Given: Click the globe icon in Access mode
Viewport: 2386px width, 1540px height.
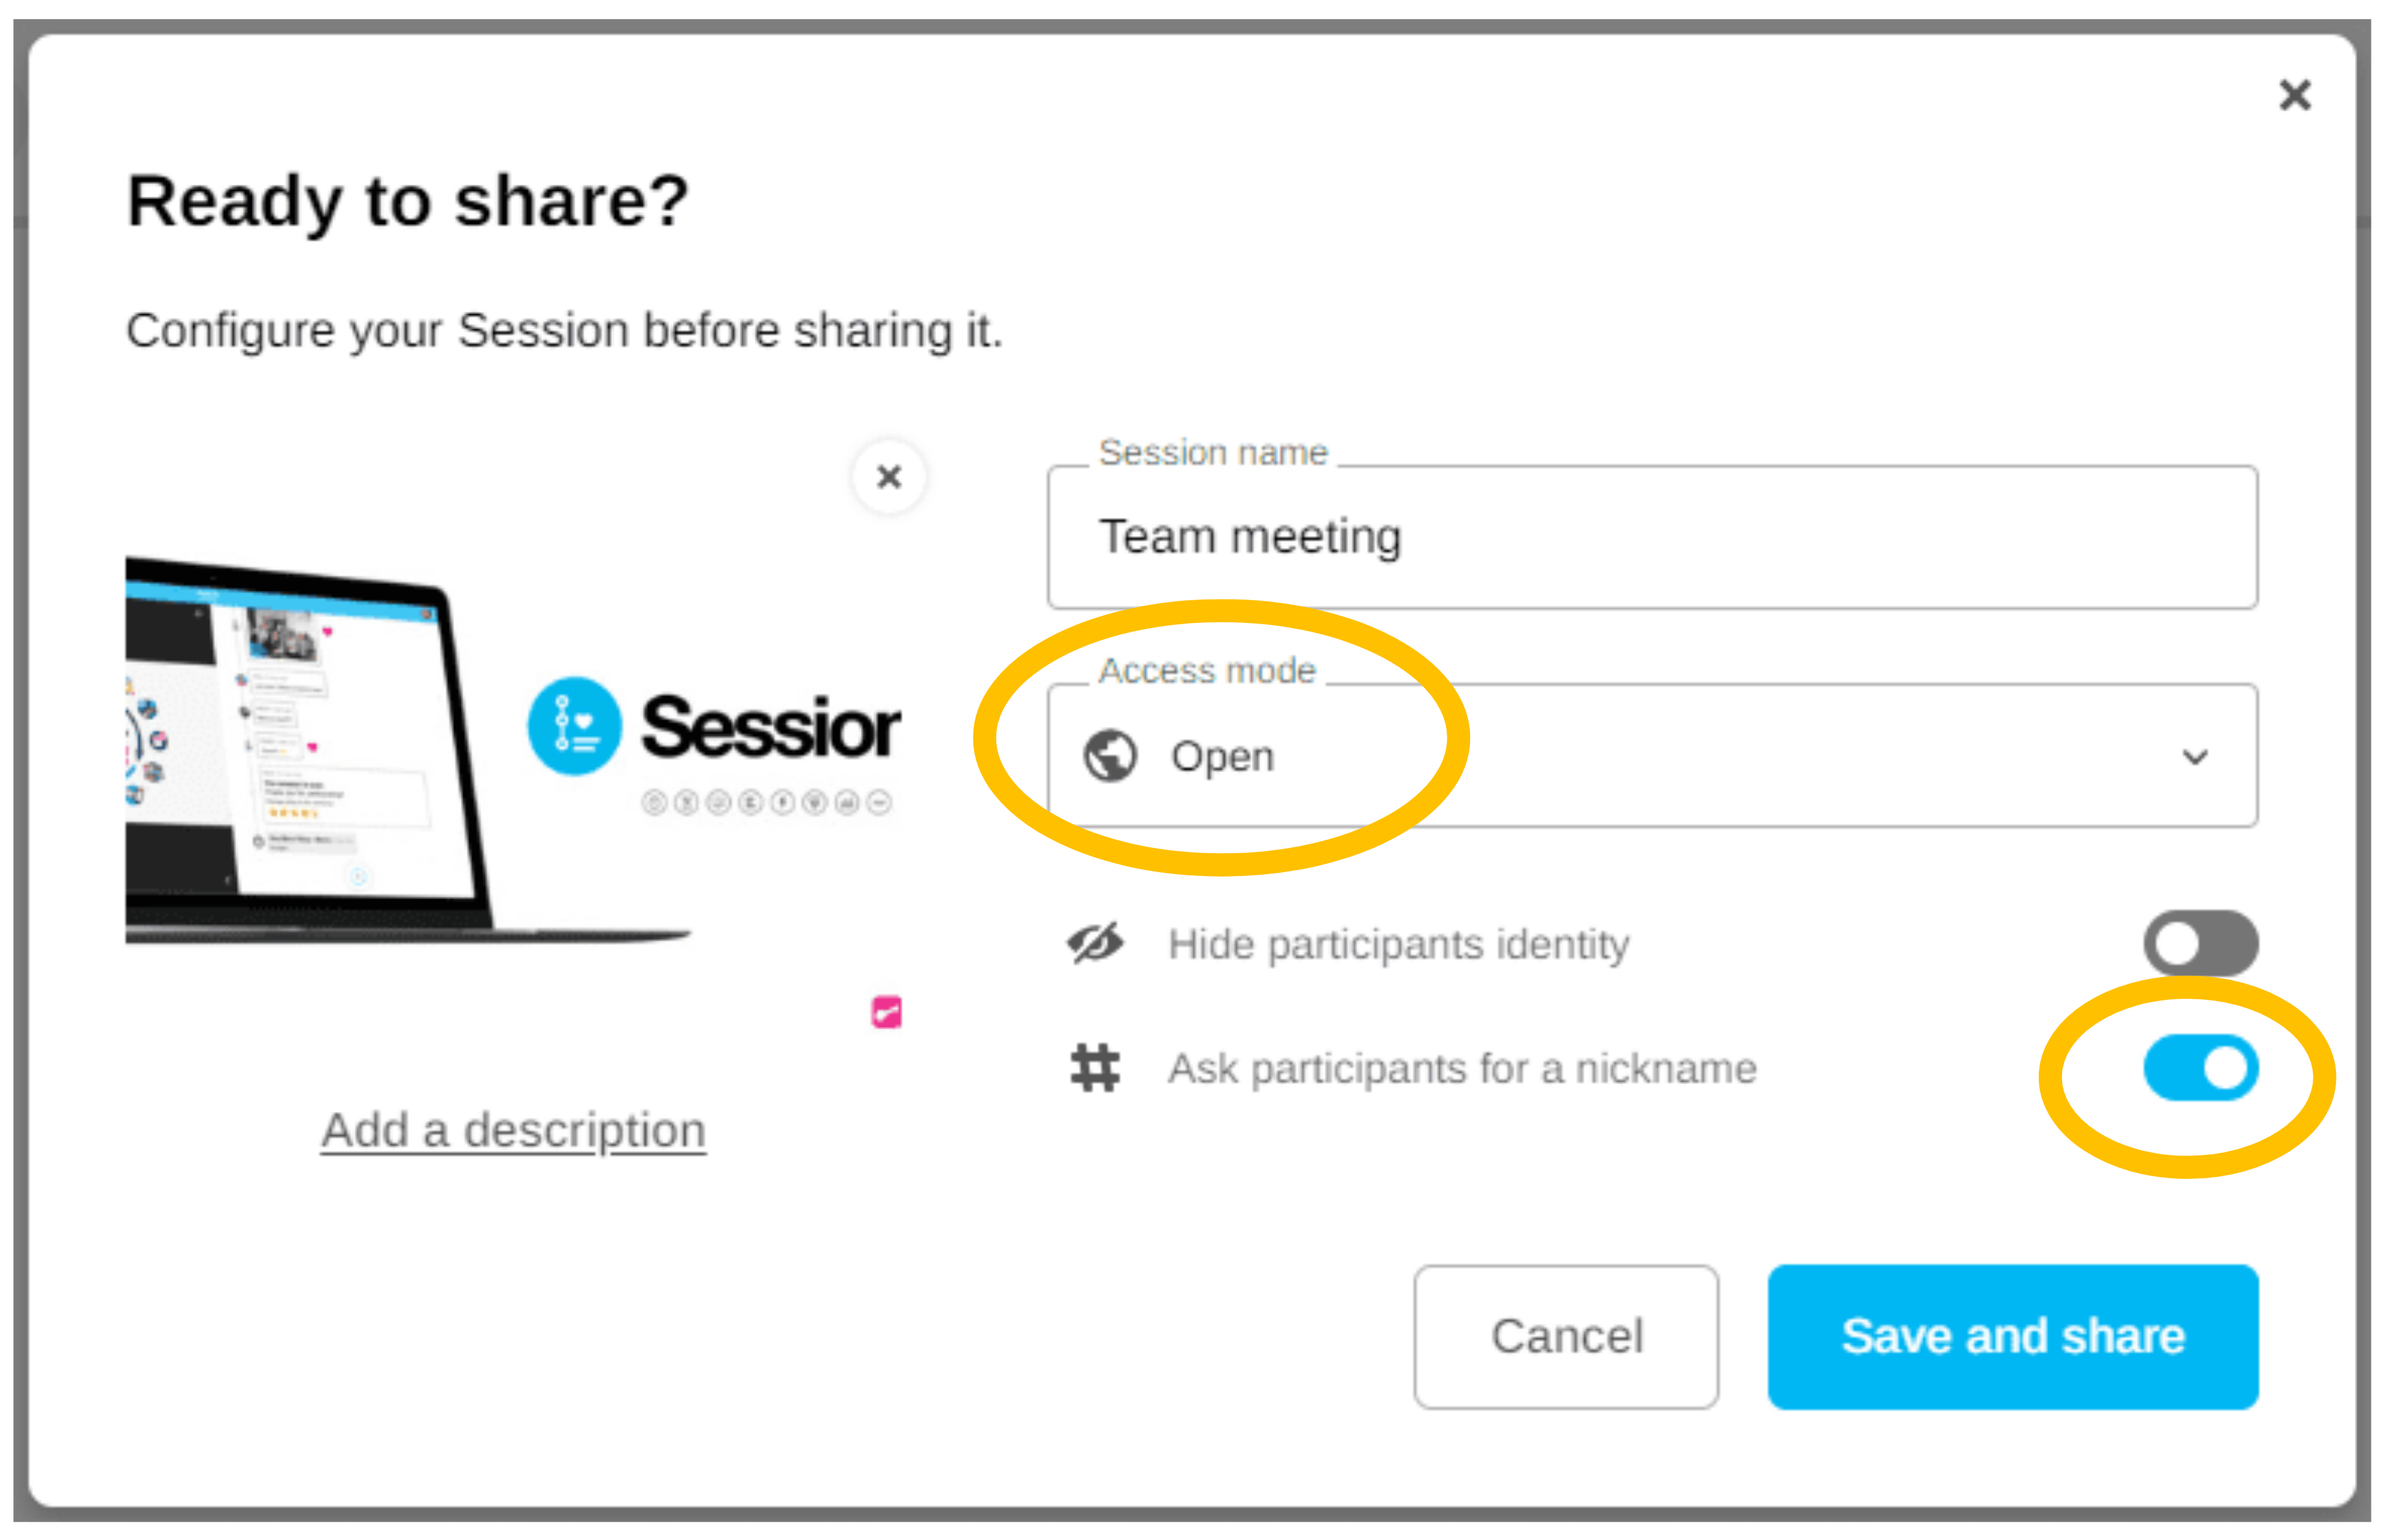Looking at the screenshot, I should point(1109,756).
